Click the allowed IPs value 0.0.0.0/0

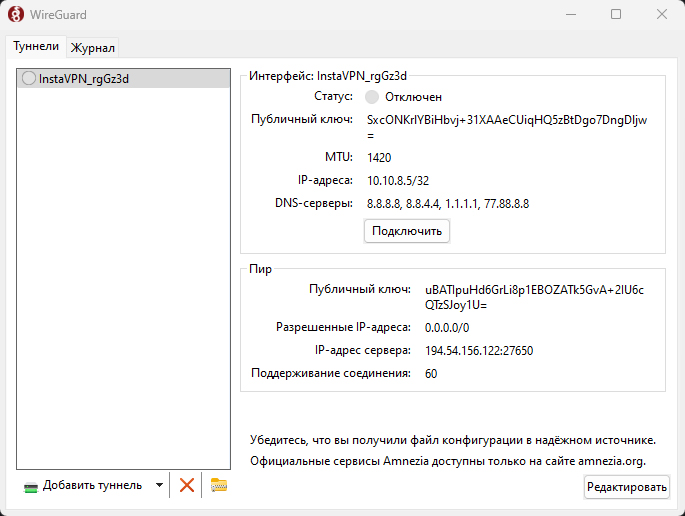tap(446, 328)
